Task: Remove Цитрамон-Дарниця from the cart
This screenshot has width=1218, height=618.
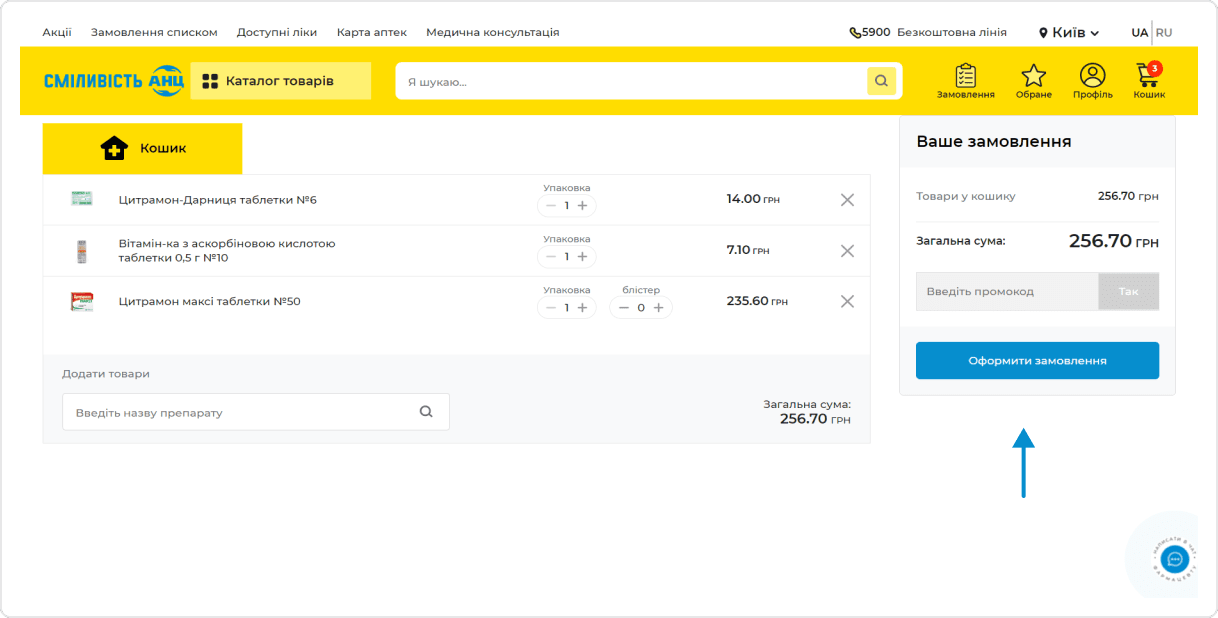Action: (x=847, y=200)
